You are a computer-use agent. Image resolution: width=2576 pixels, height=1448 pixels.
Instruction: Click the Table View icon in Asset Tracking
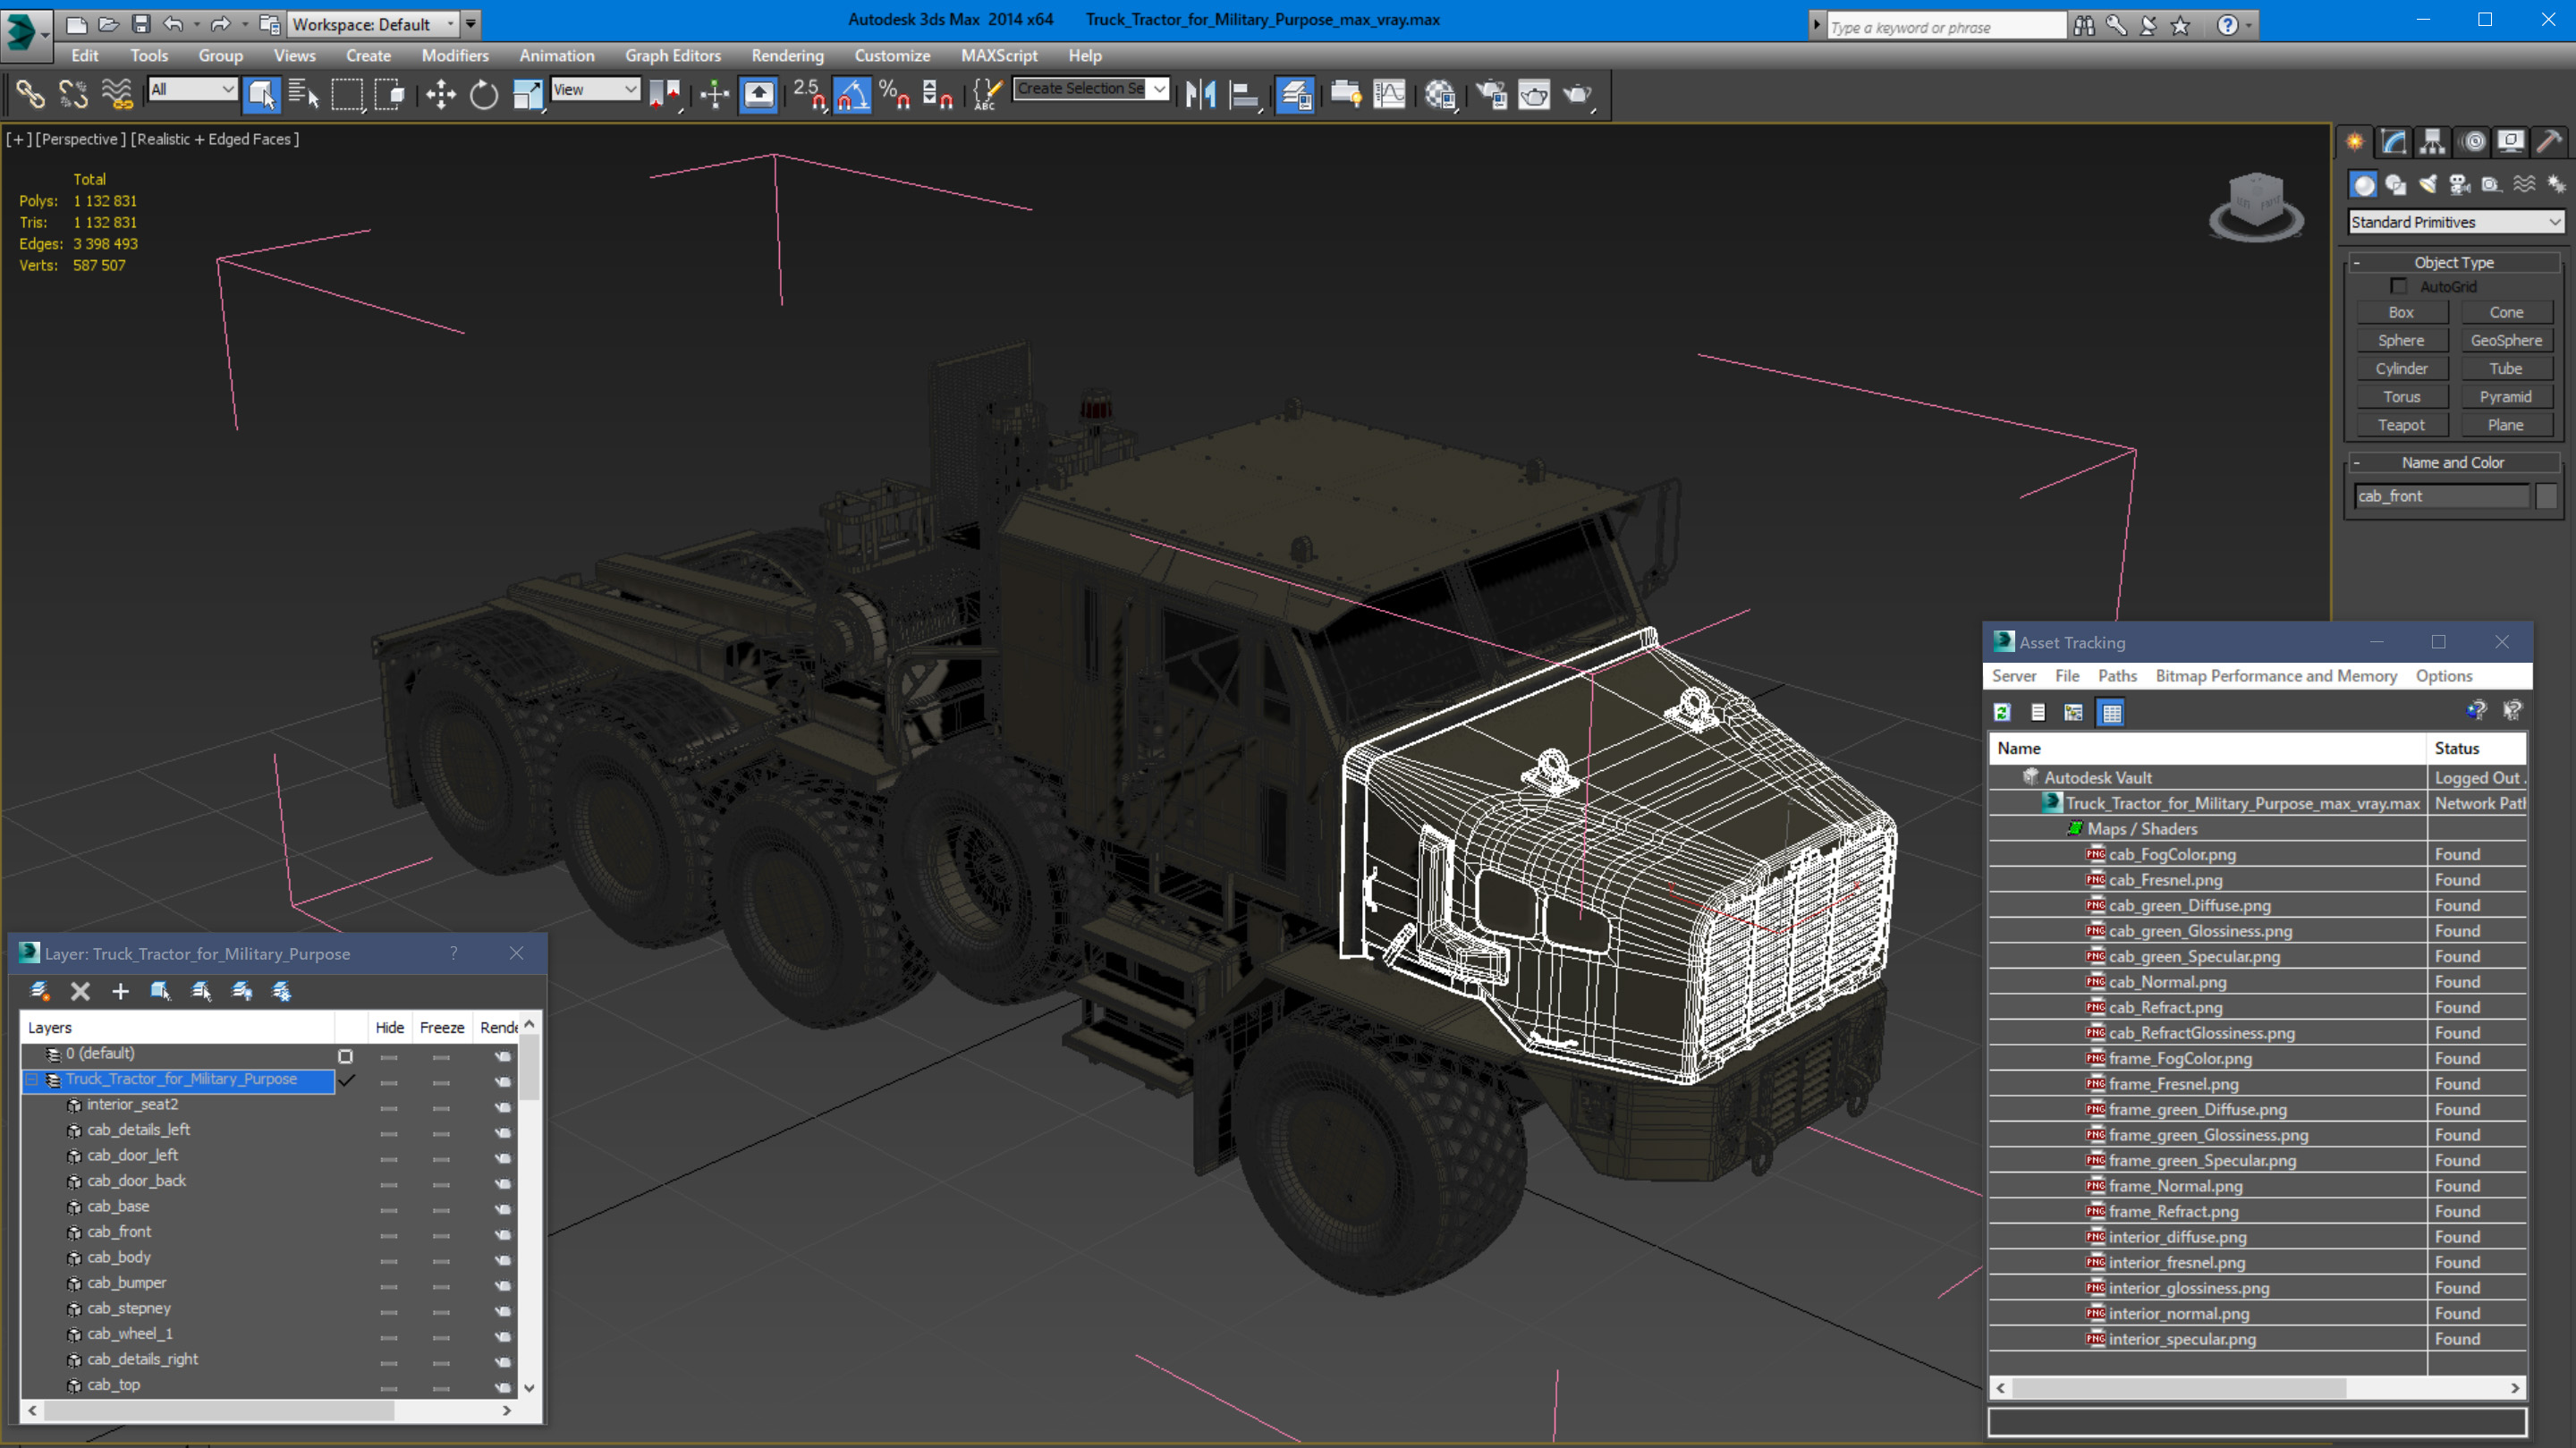(2112, 712)
